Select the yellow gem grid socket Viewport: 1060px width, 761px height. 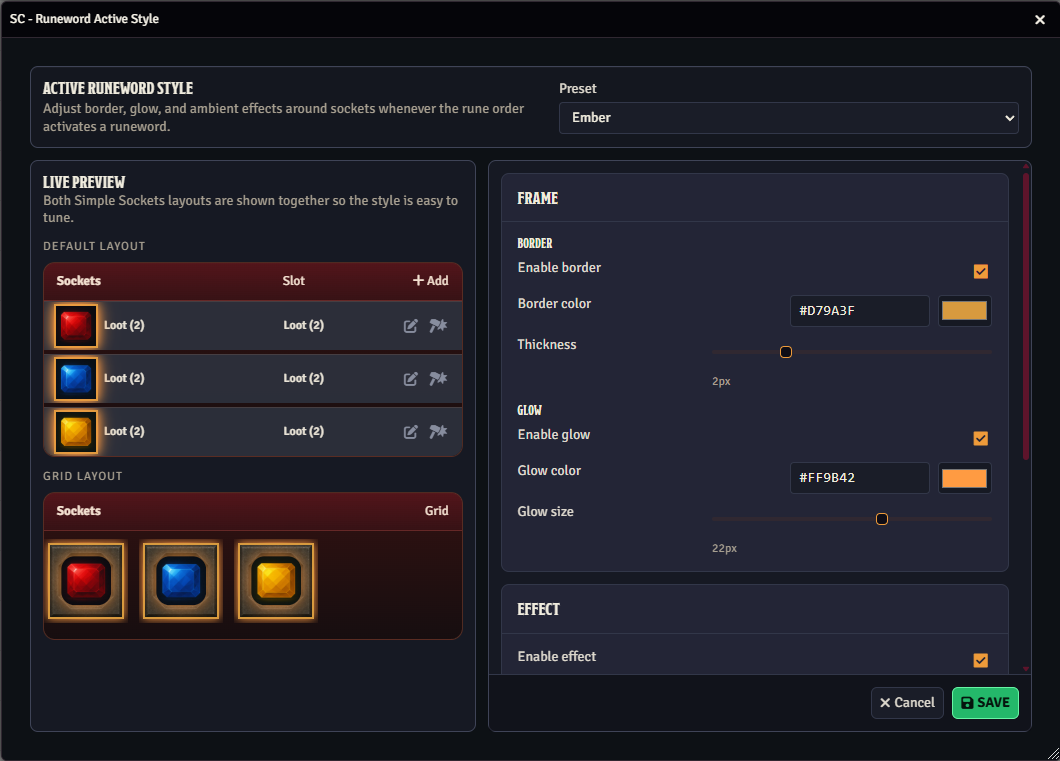(x=275, y=581)
